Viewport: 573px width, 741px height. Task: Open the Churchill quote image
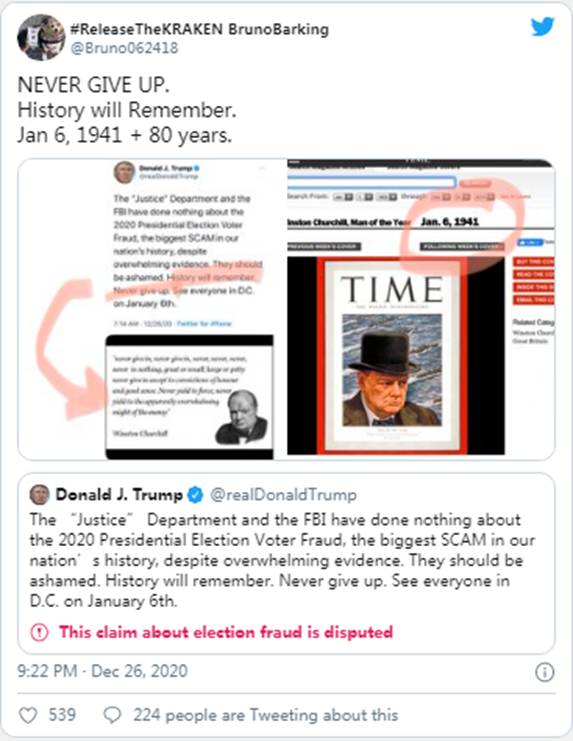[189, 397]
